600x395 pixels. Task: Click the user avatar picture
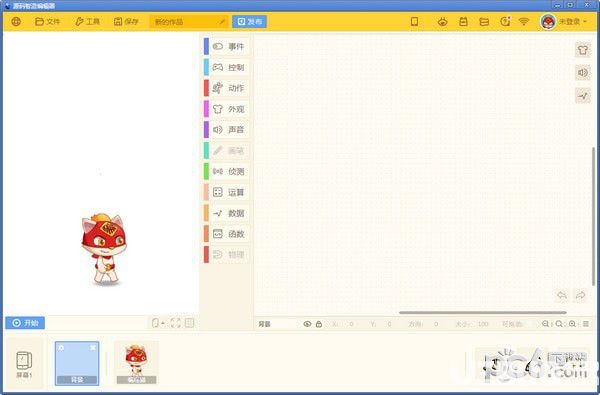[x=548, y=22]
